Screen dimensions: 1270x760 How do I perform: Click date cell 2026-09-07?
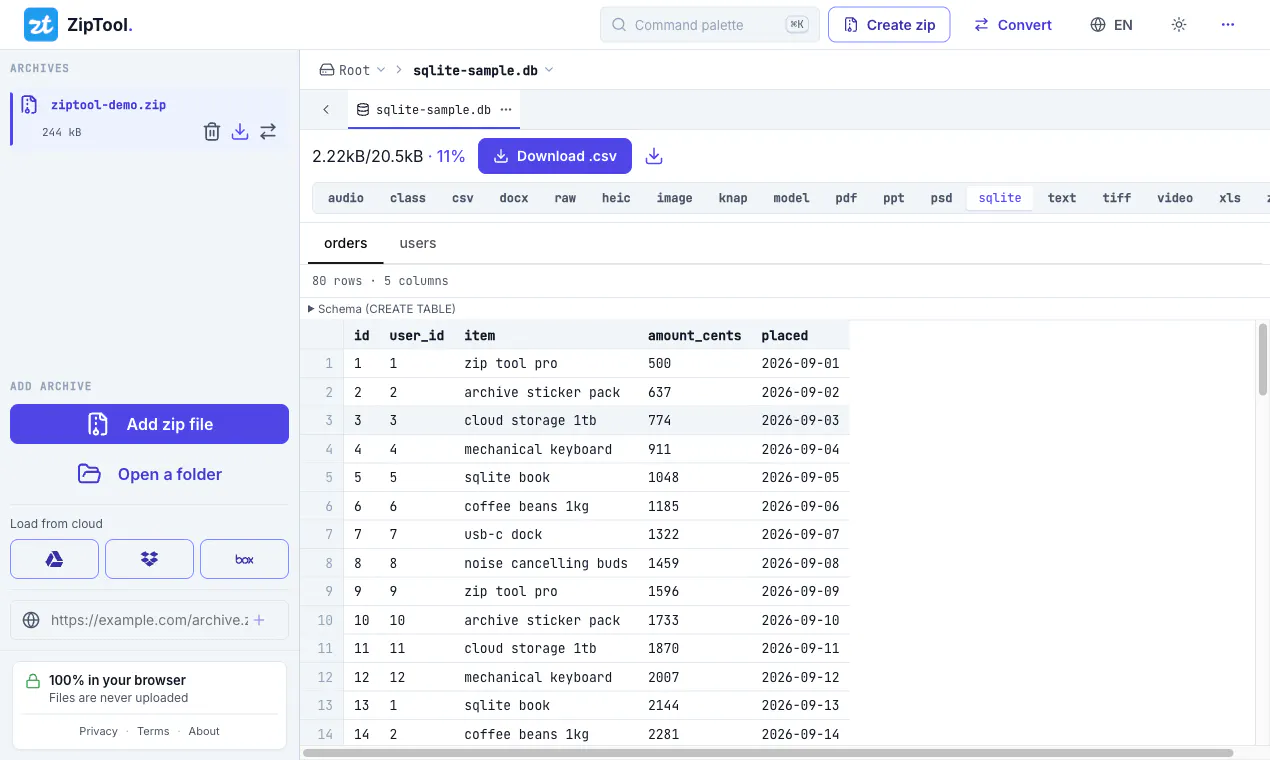coord(800,534)
